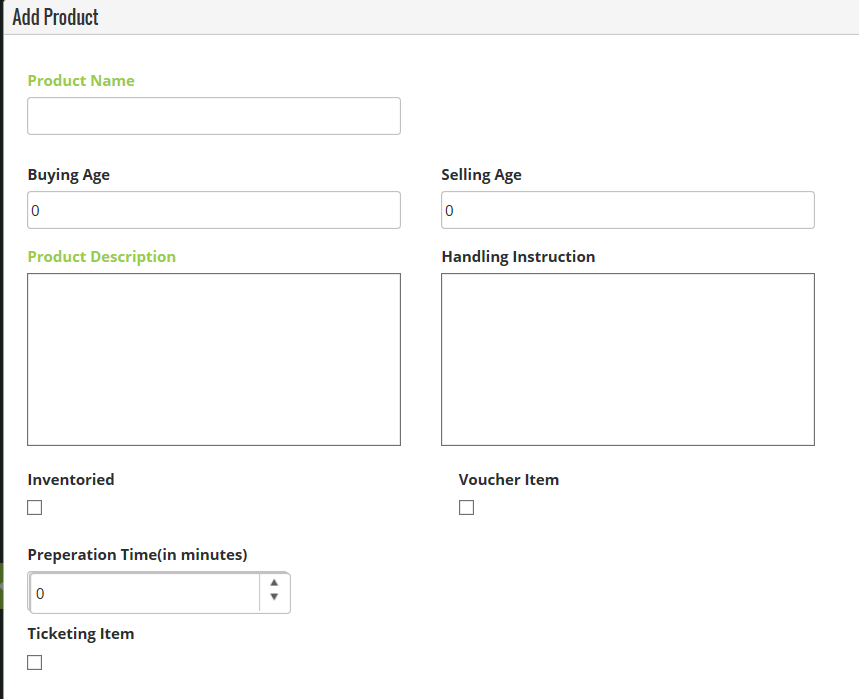Click the Inventoried label text

click(x=71, y=480)
